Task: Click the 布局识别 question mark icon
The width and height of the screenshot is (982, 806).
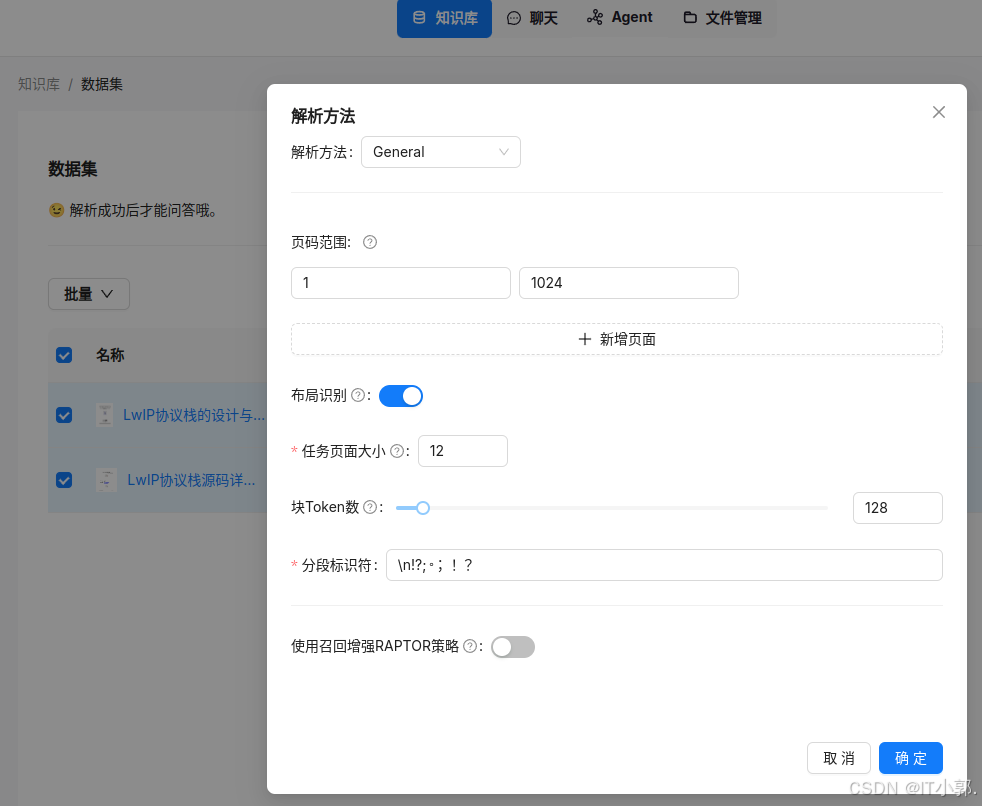Action: 358,395
